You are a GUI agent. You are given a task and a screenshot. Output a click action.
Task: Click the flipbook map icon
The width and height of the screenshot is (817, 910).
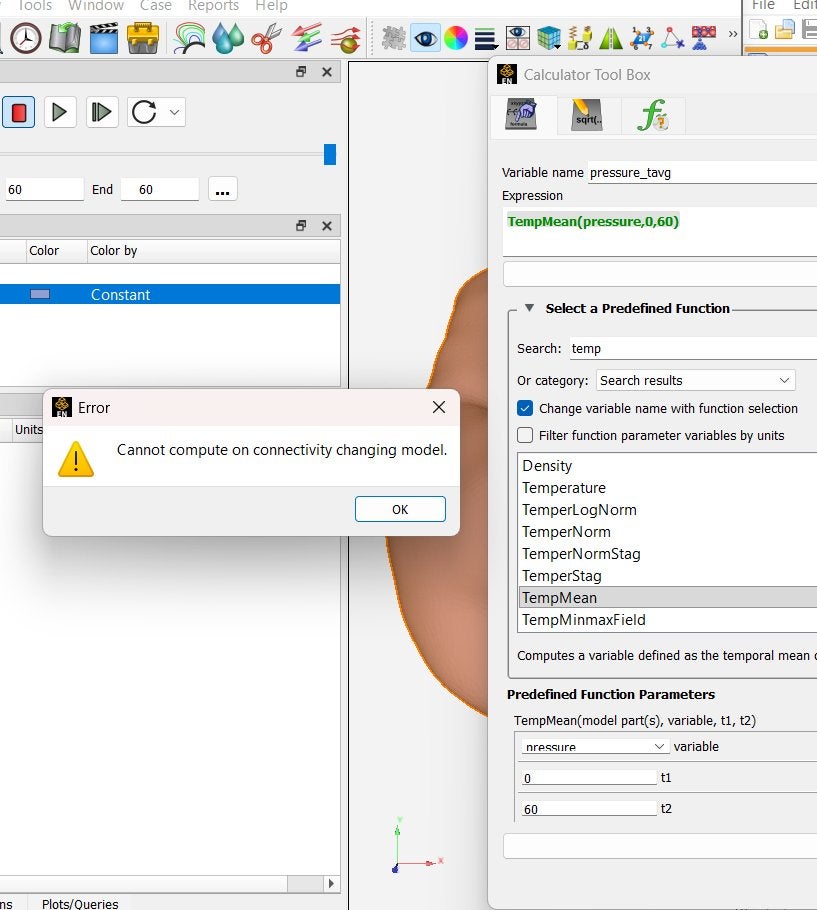[64, 38]
